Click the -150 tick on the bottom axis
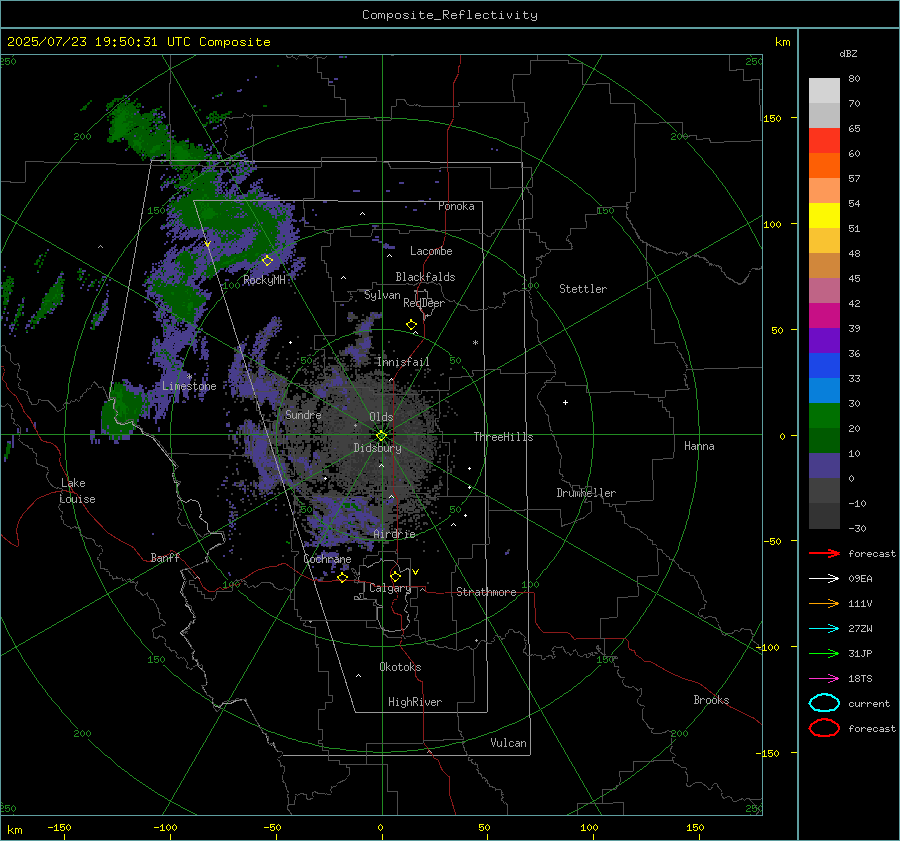 click(59, 827)
